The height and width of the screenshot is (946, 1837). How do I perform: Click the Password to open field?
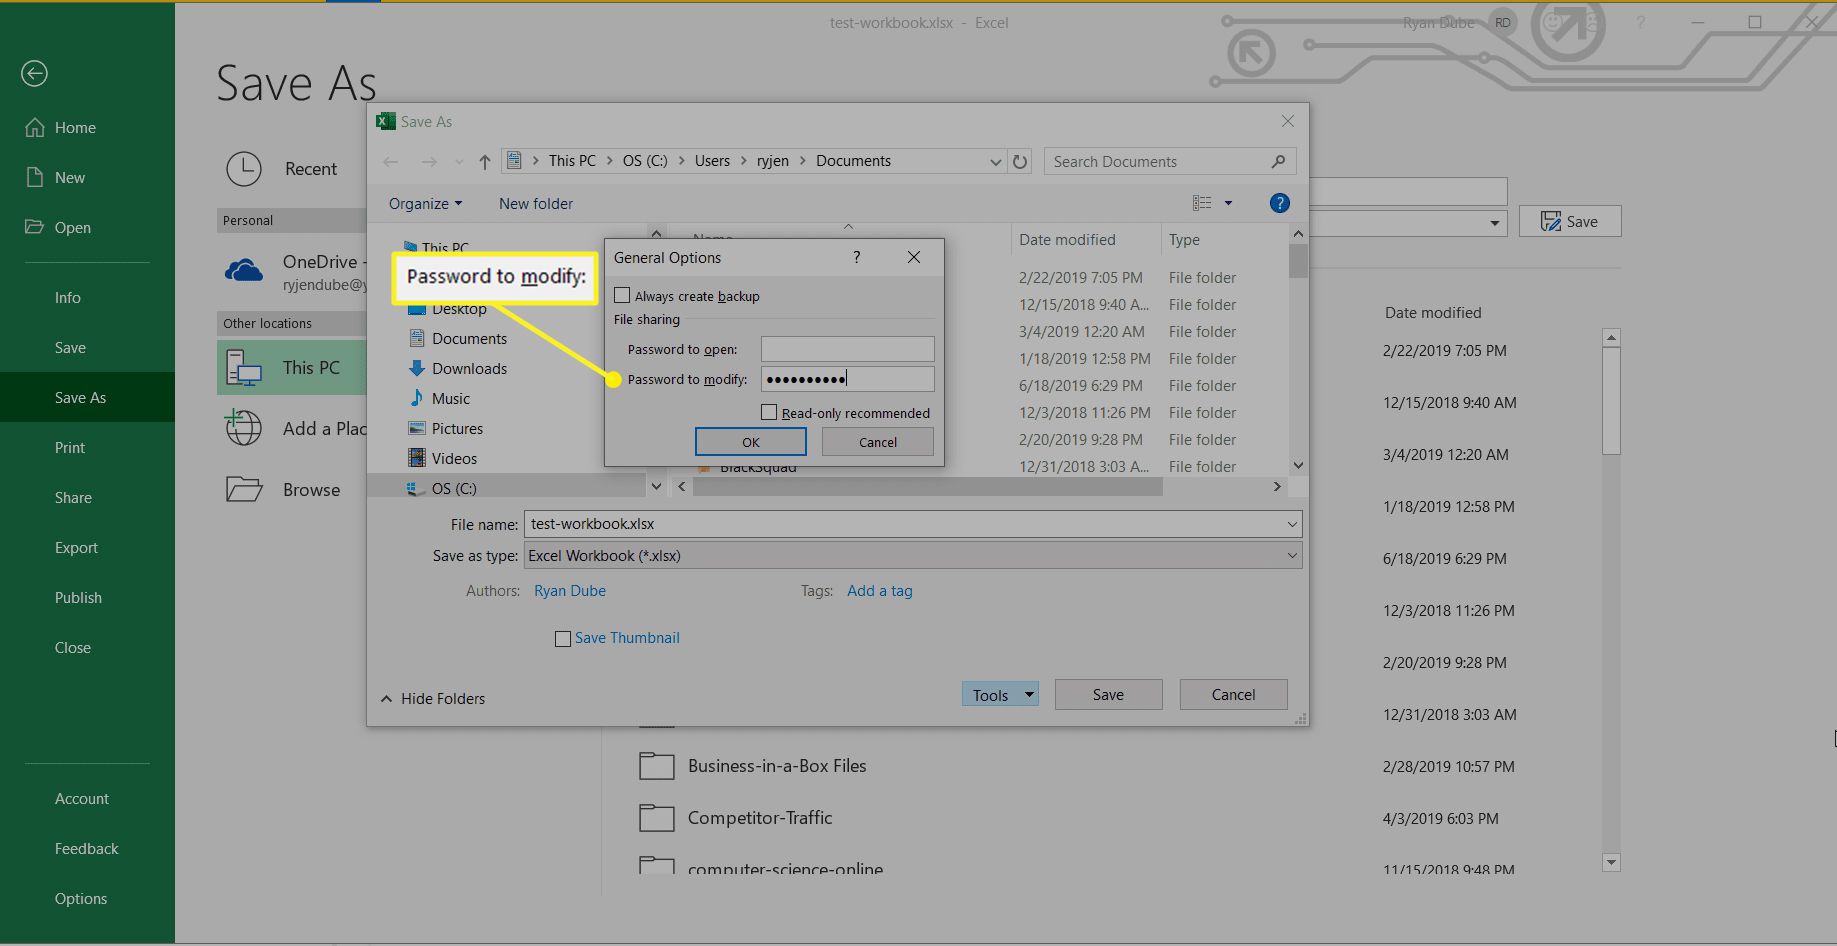847,348
